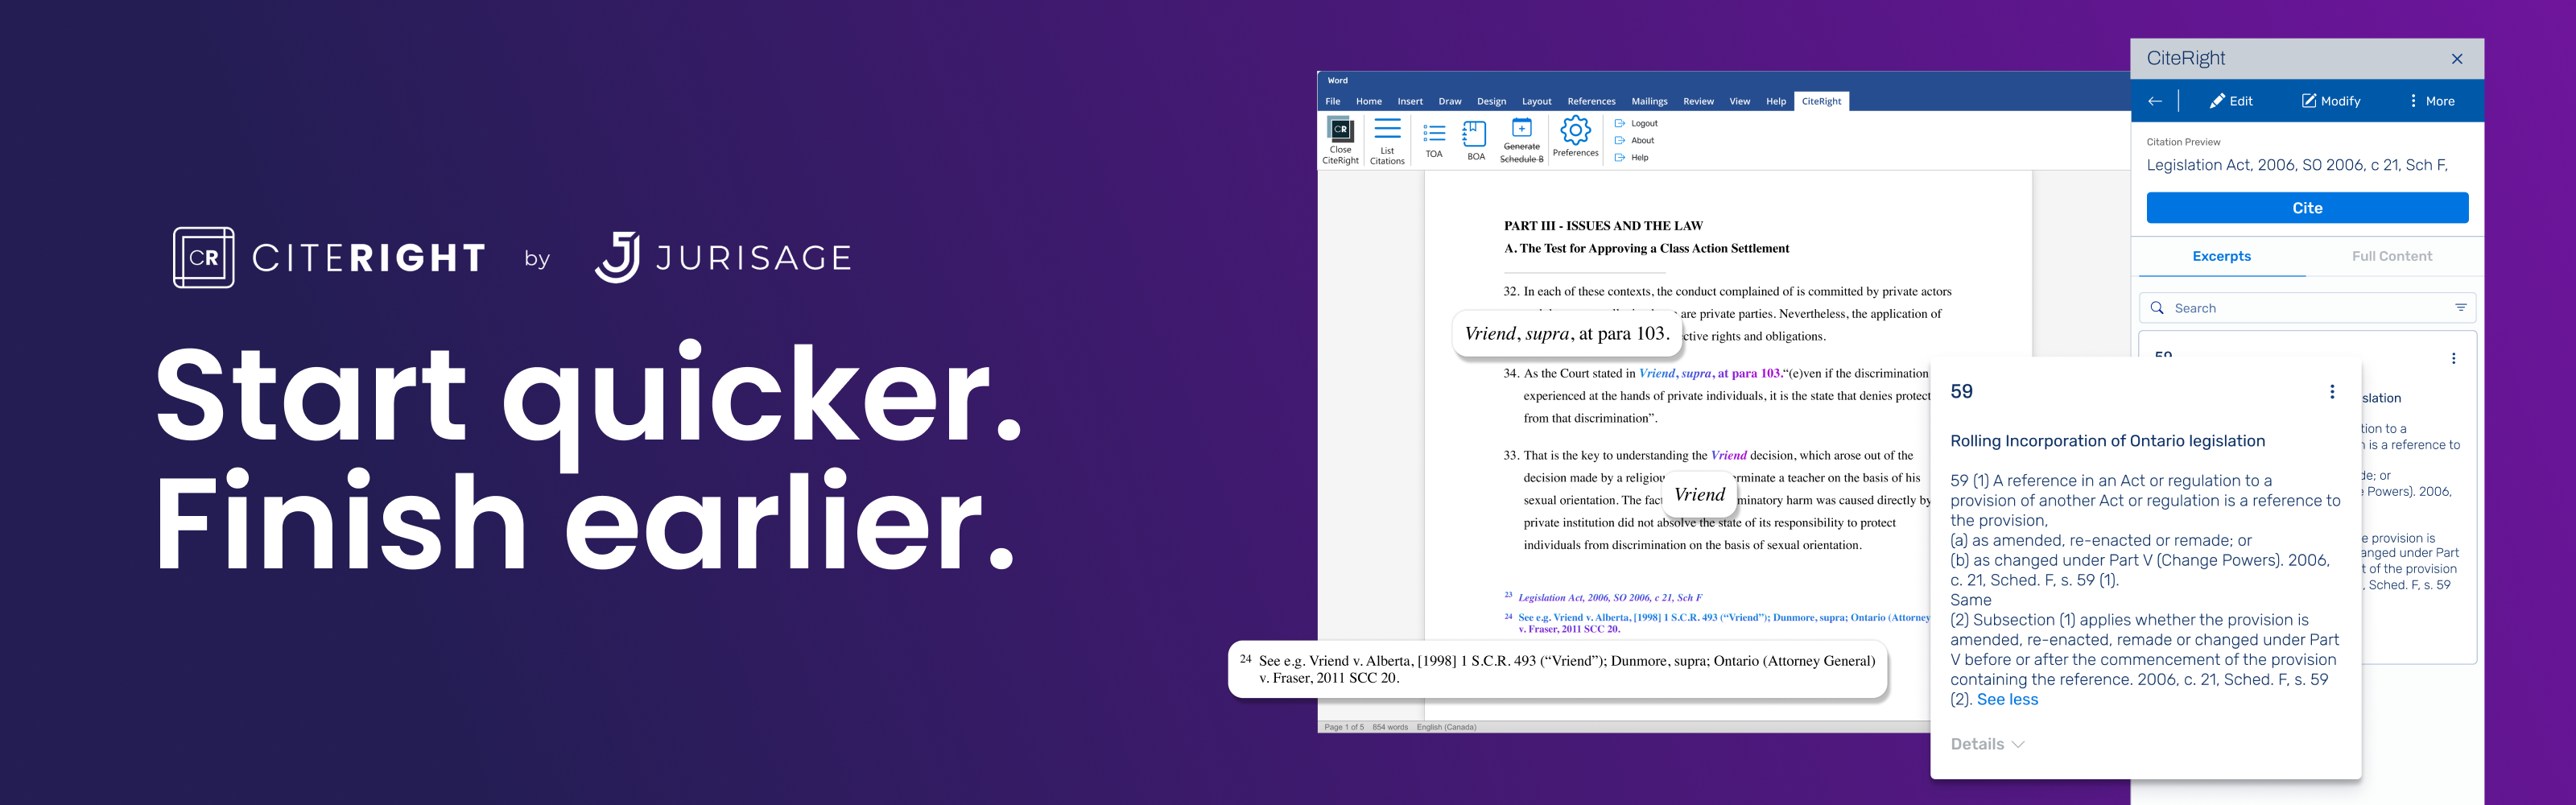This screenshot has width=2576, height=805.
Task: Click the Modify button
Action: click(2331, 101)
